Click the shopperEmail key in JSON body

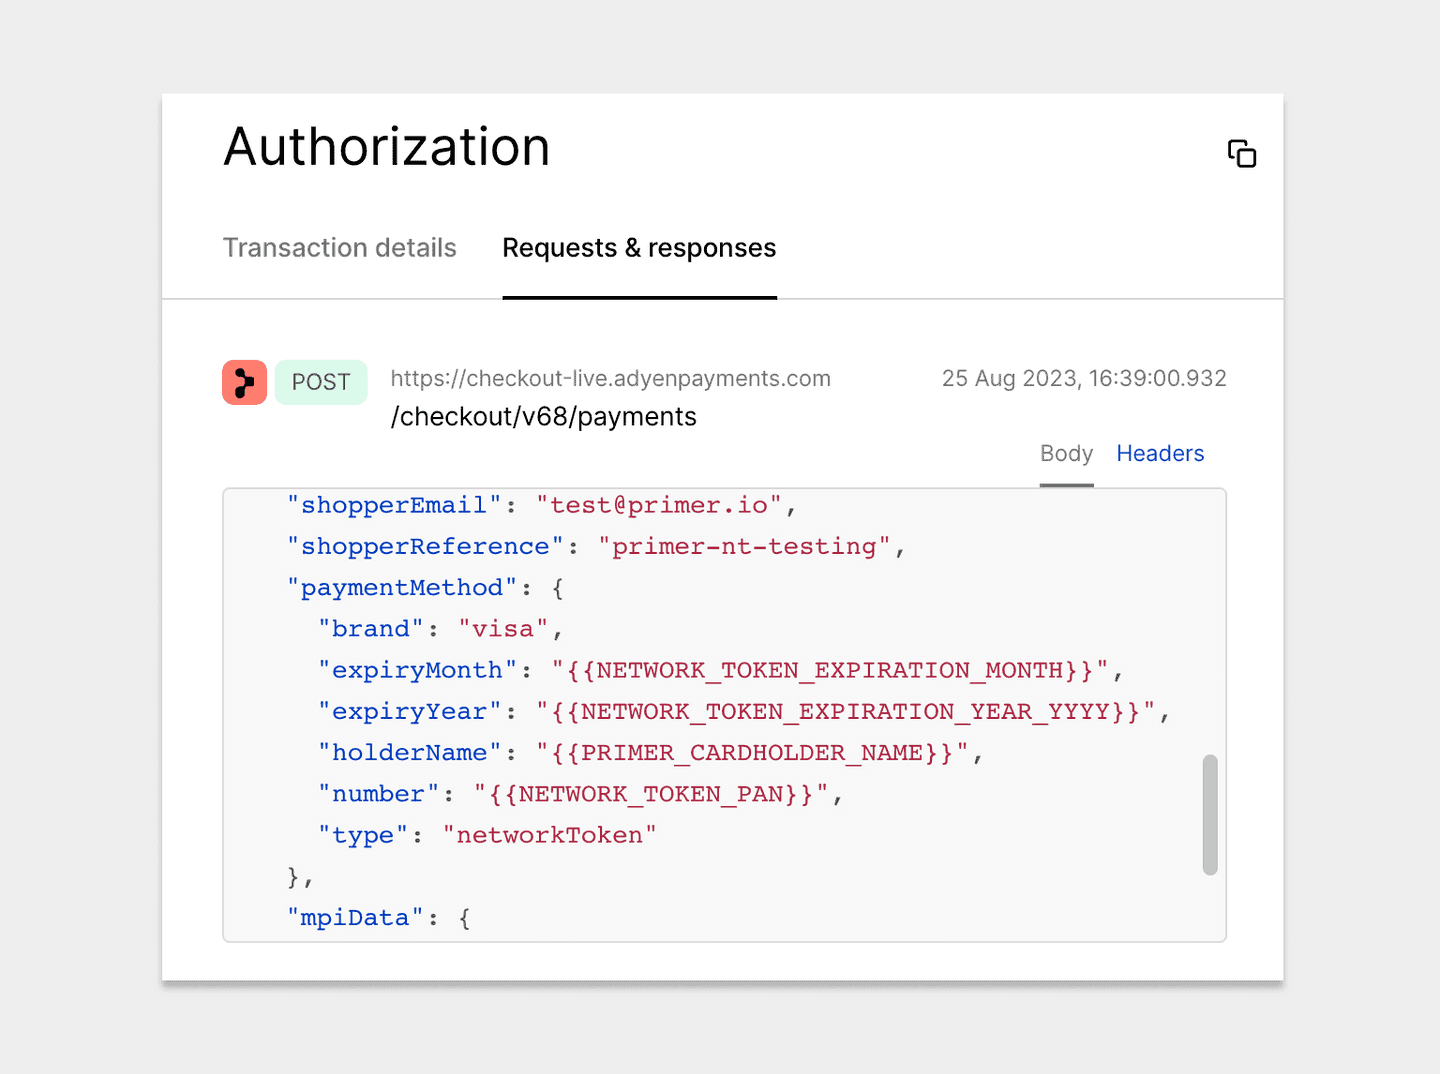pos(394,505)
